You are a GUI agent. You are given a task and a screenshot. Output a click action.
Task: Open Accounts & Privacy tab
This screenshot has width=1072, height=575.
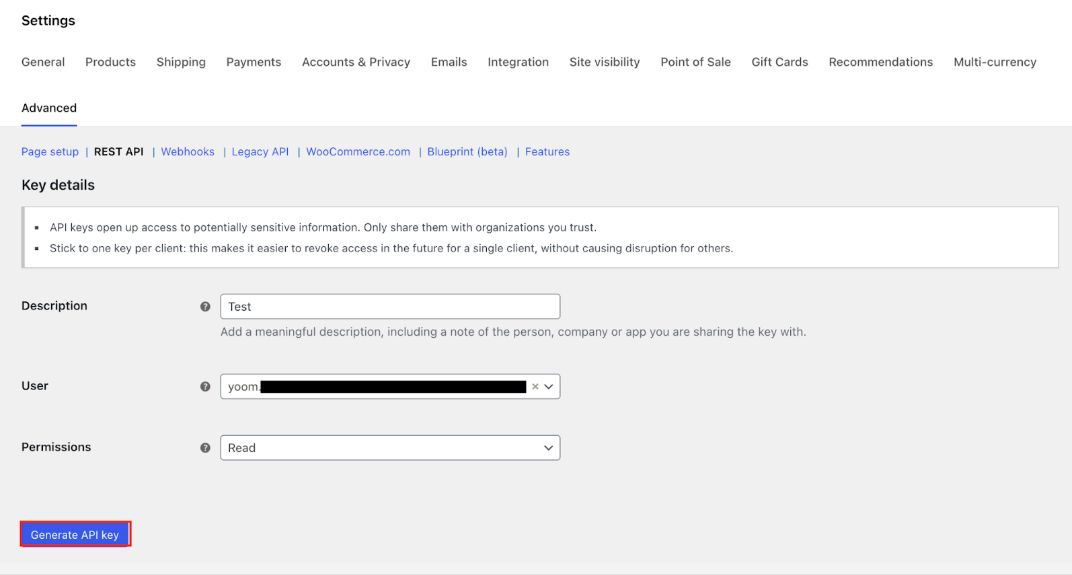point(356,62)
